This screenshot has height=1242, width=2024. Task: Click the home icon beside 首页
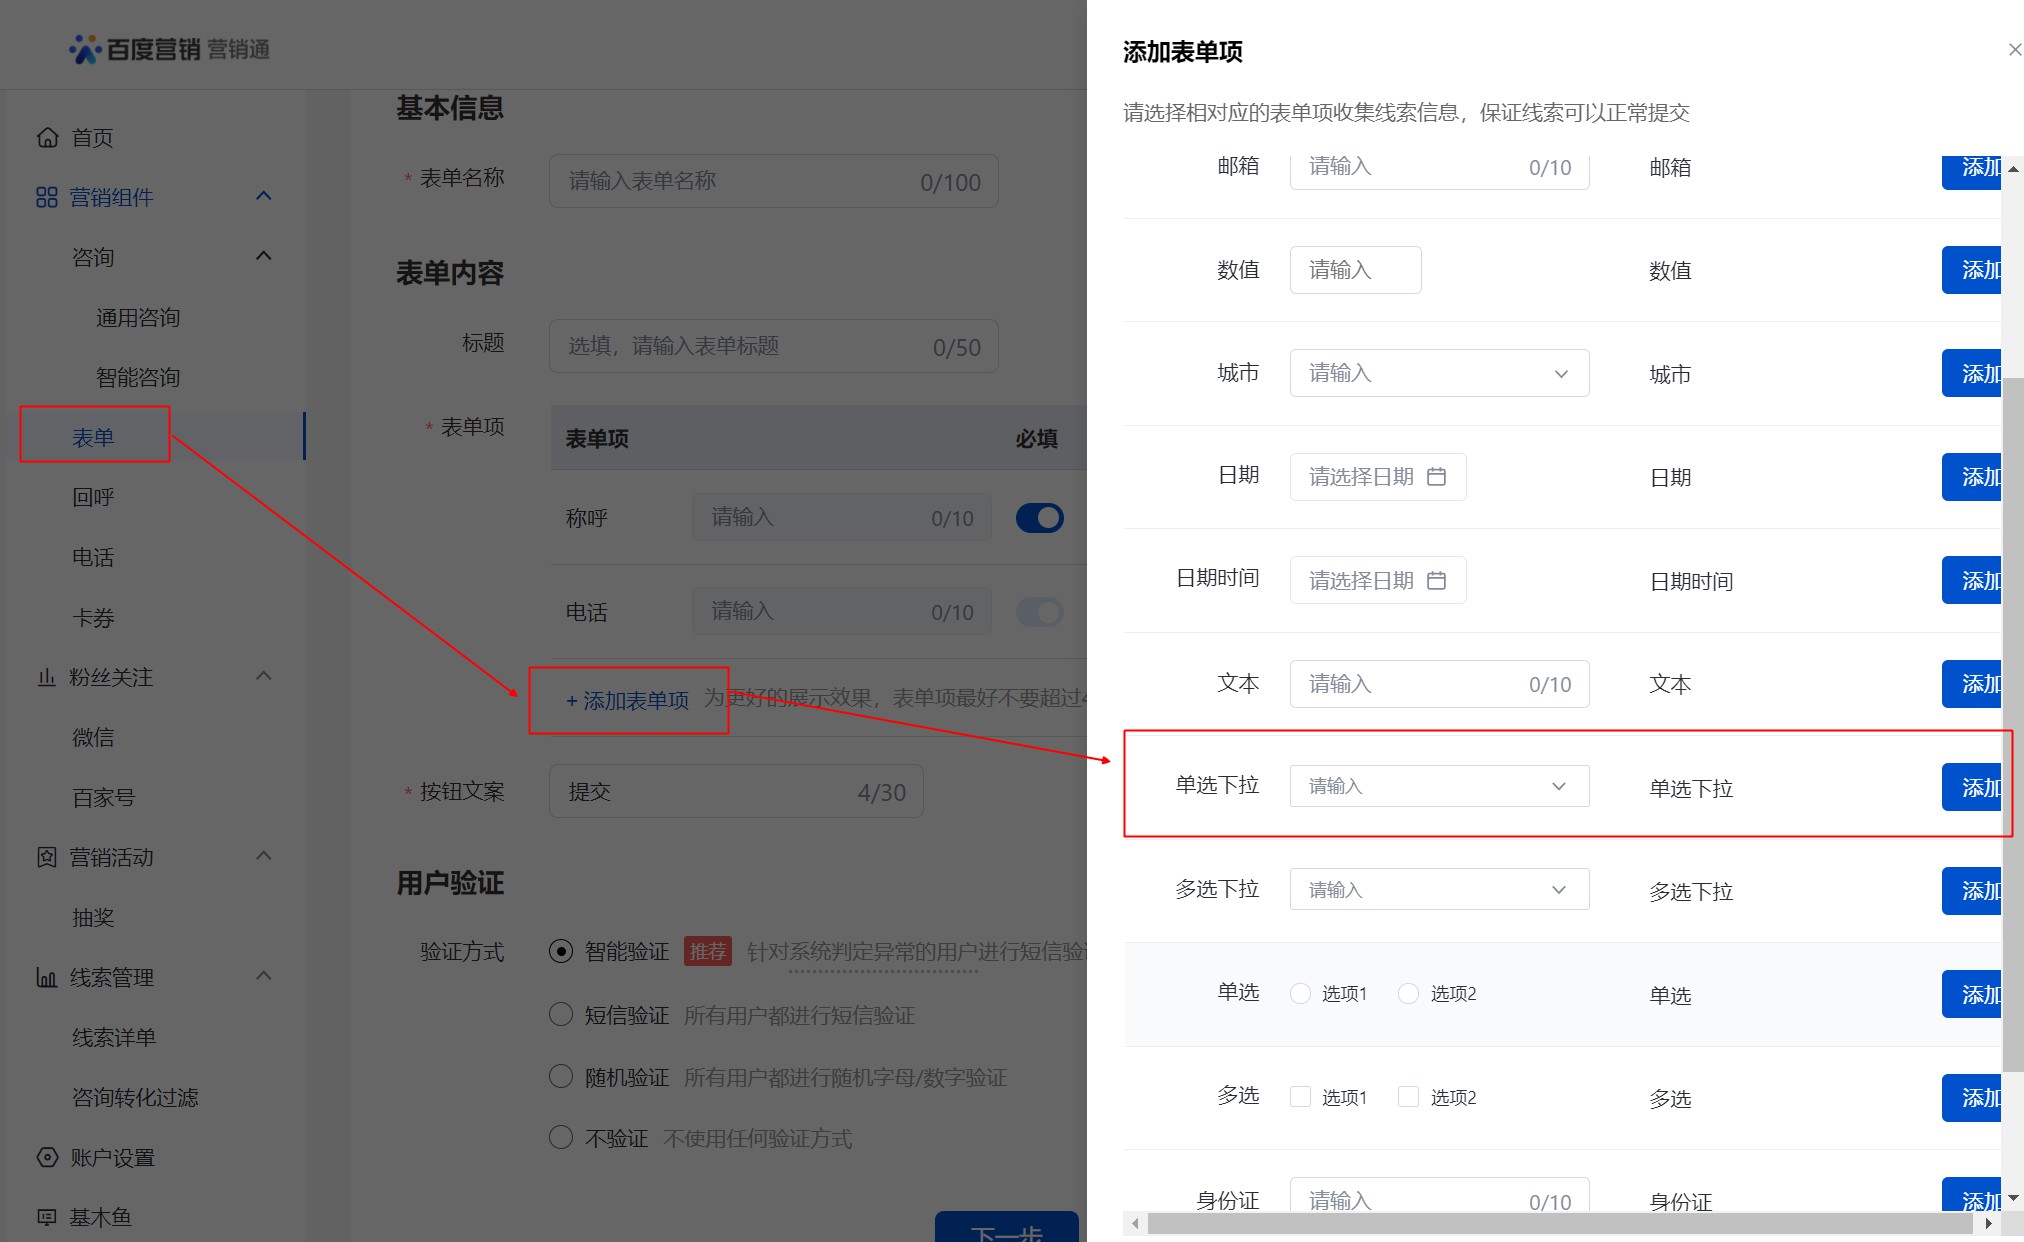pyautogui.click(x=47, y=138)
